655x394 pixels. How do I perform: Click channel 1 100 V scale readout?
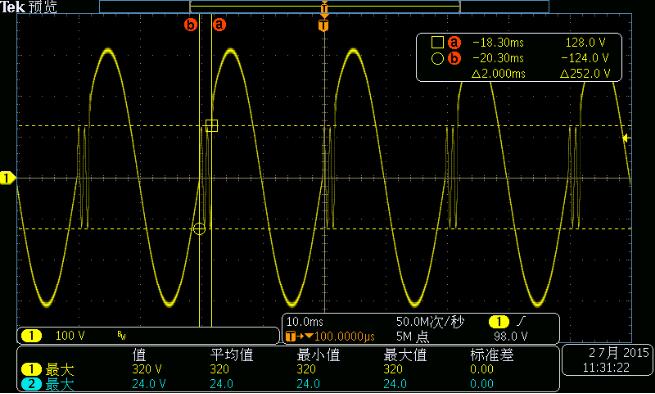point(70,336)
